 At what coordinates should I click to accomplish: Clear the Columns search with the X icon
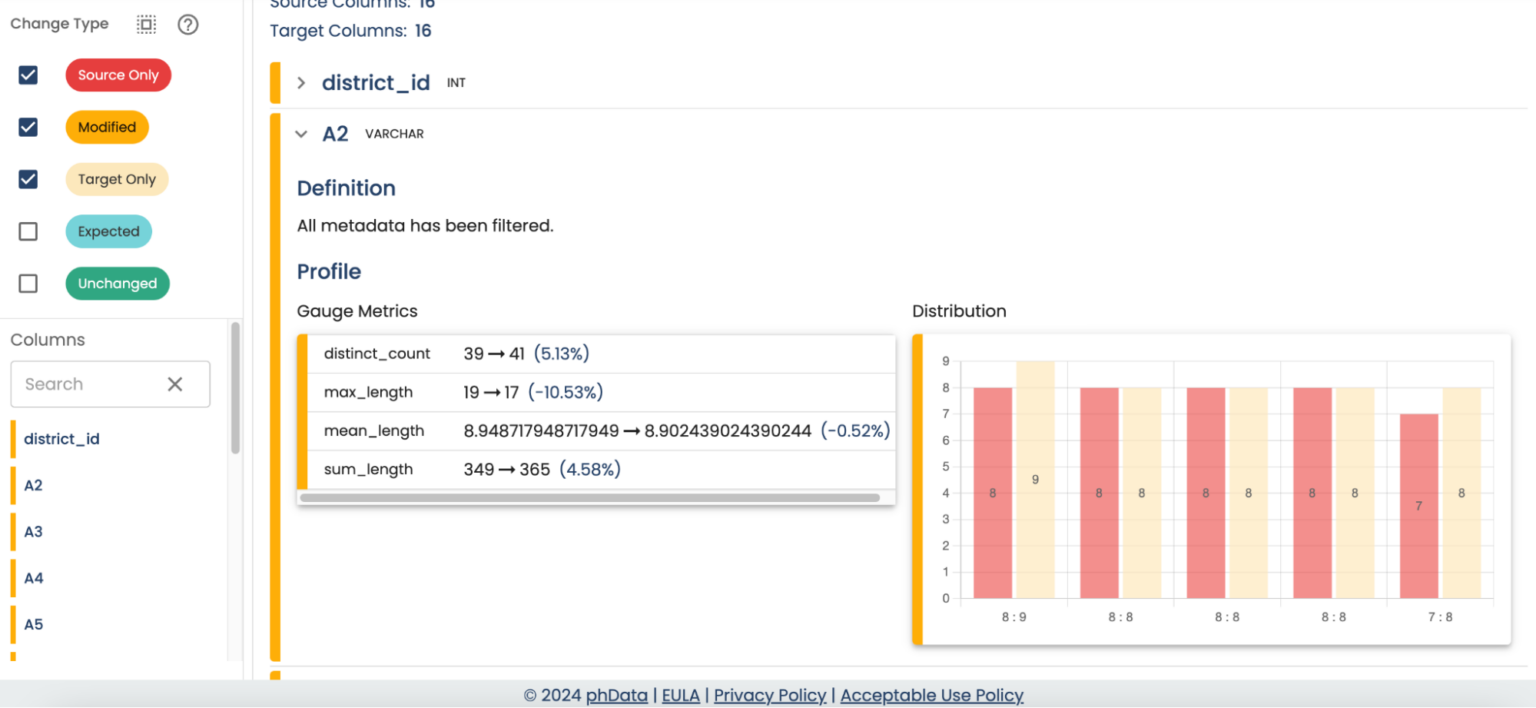tap(175, 384)
